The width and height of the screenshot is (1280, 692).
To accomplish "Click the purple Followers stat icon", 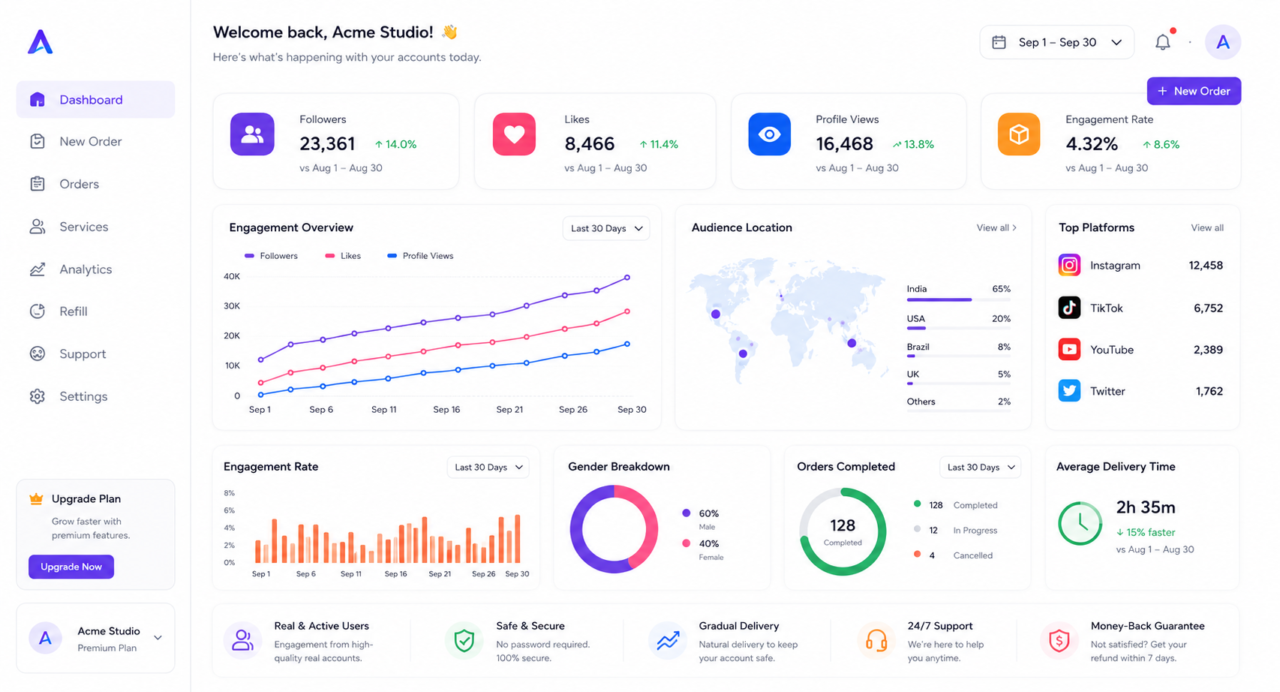I will (x=252, y=134).
